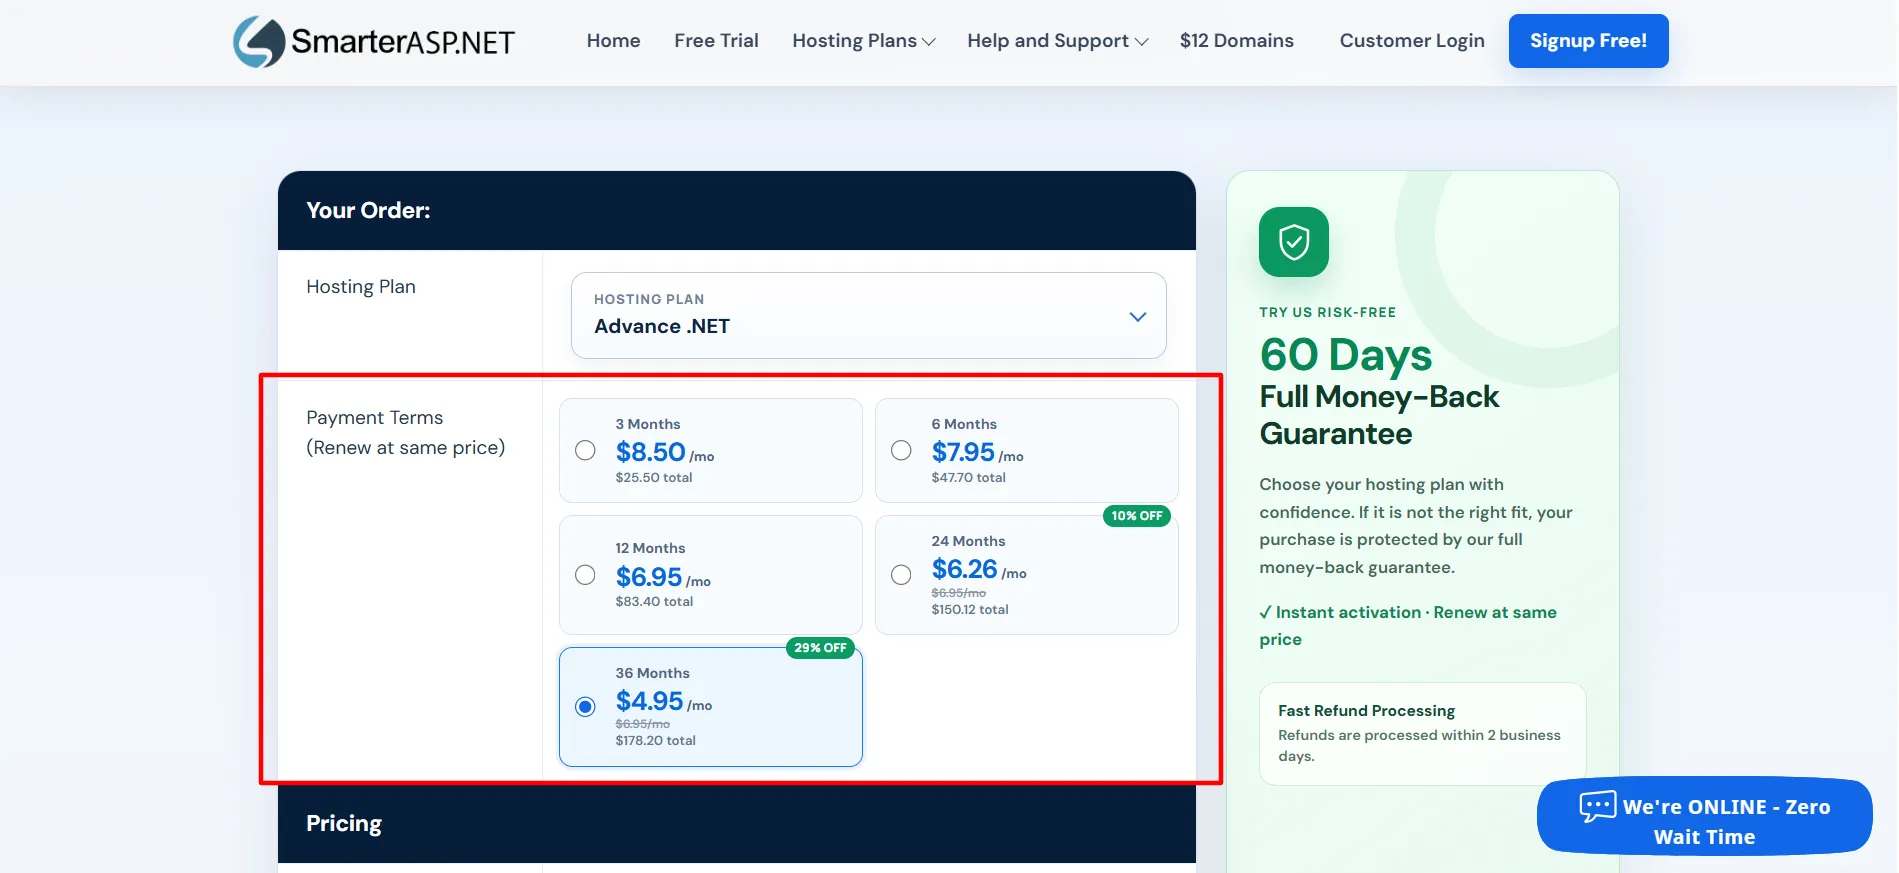Click the Fast Refund Processing card
The image size is (1899, 873).
1422,734
